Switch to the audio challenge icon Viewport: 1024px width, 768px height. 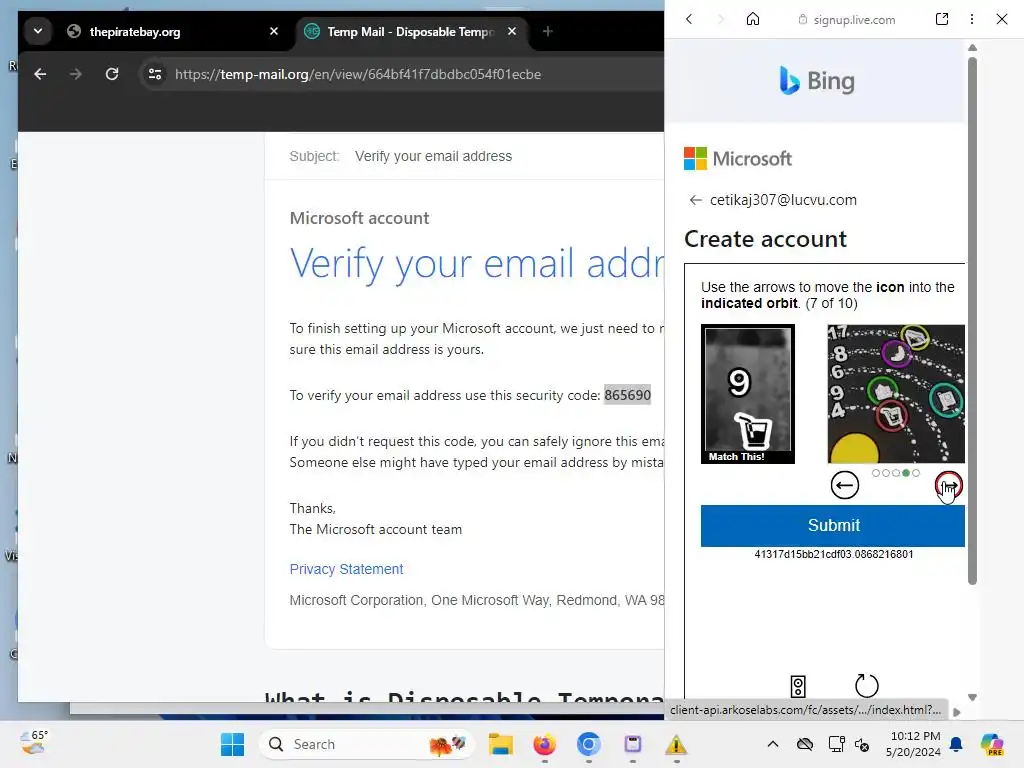click(x=798, y=686)
